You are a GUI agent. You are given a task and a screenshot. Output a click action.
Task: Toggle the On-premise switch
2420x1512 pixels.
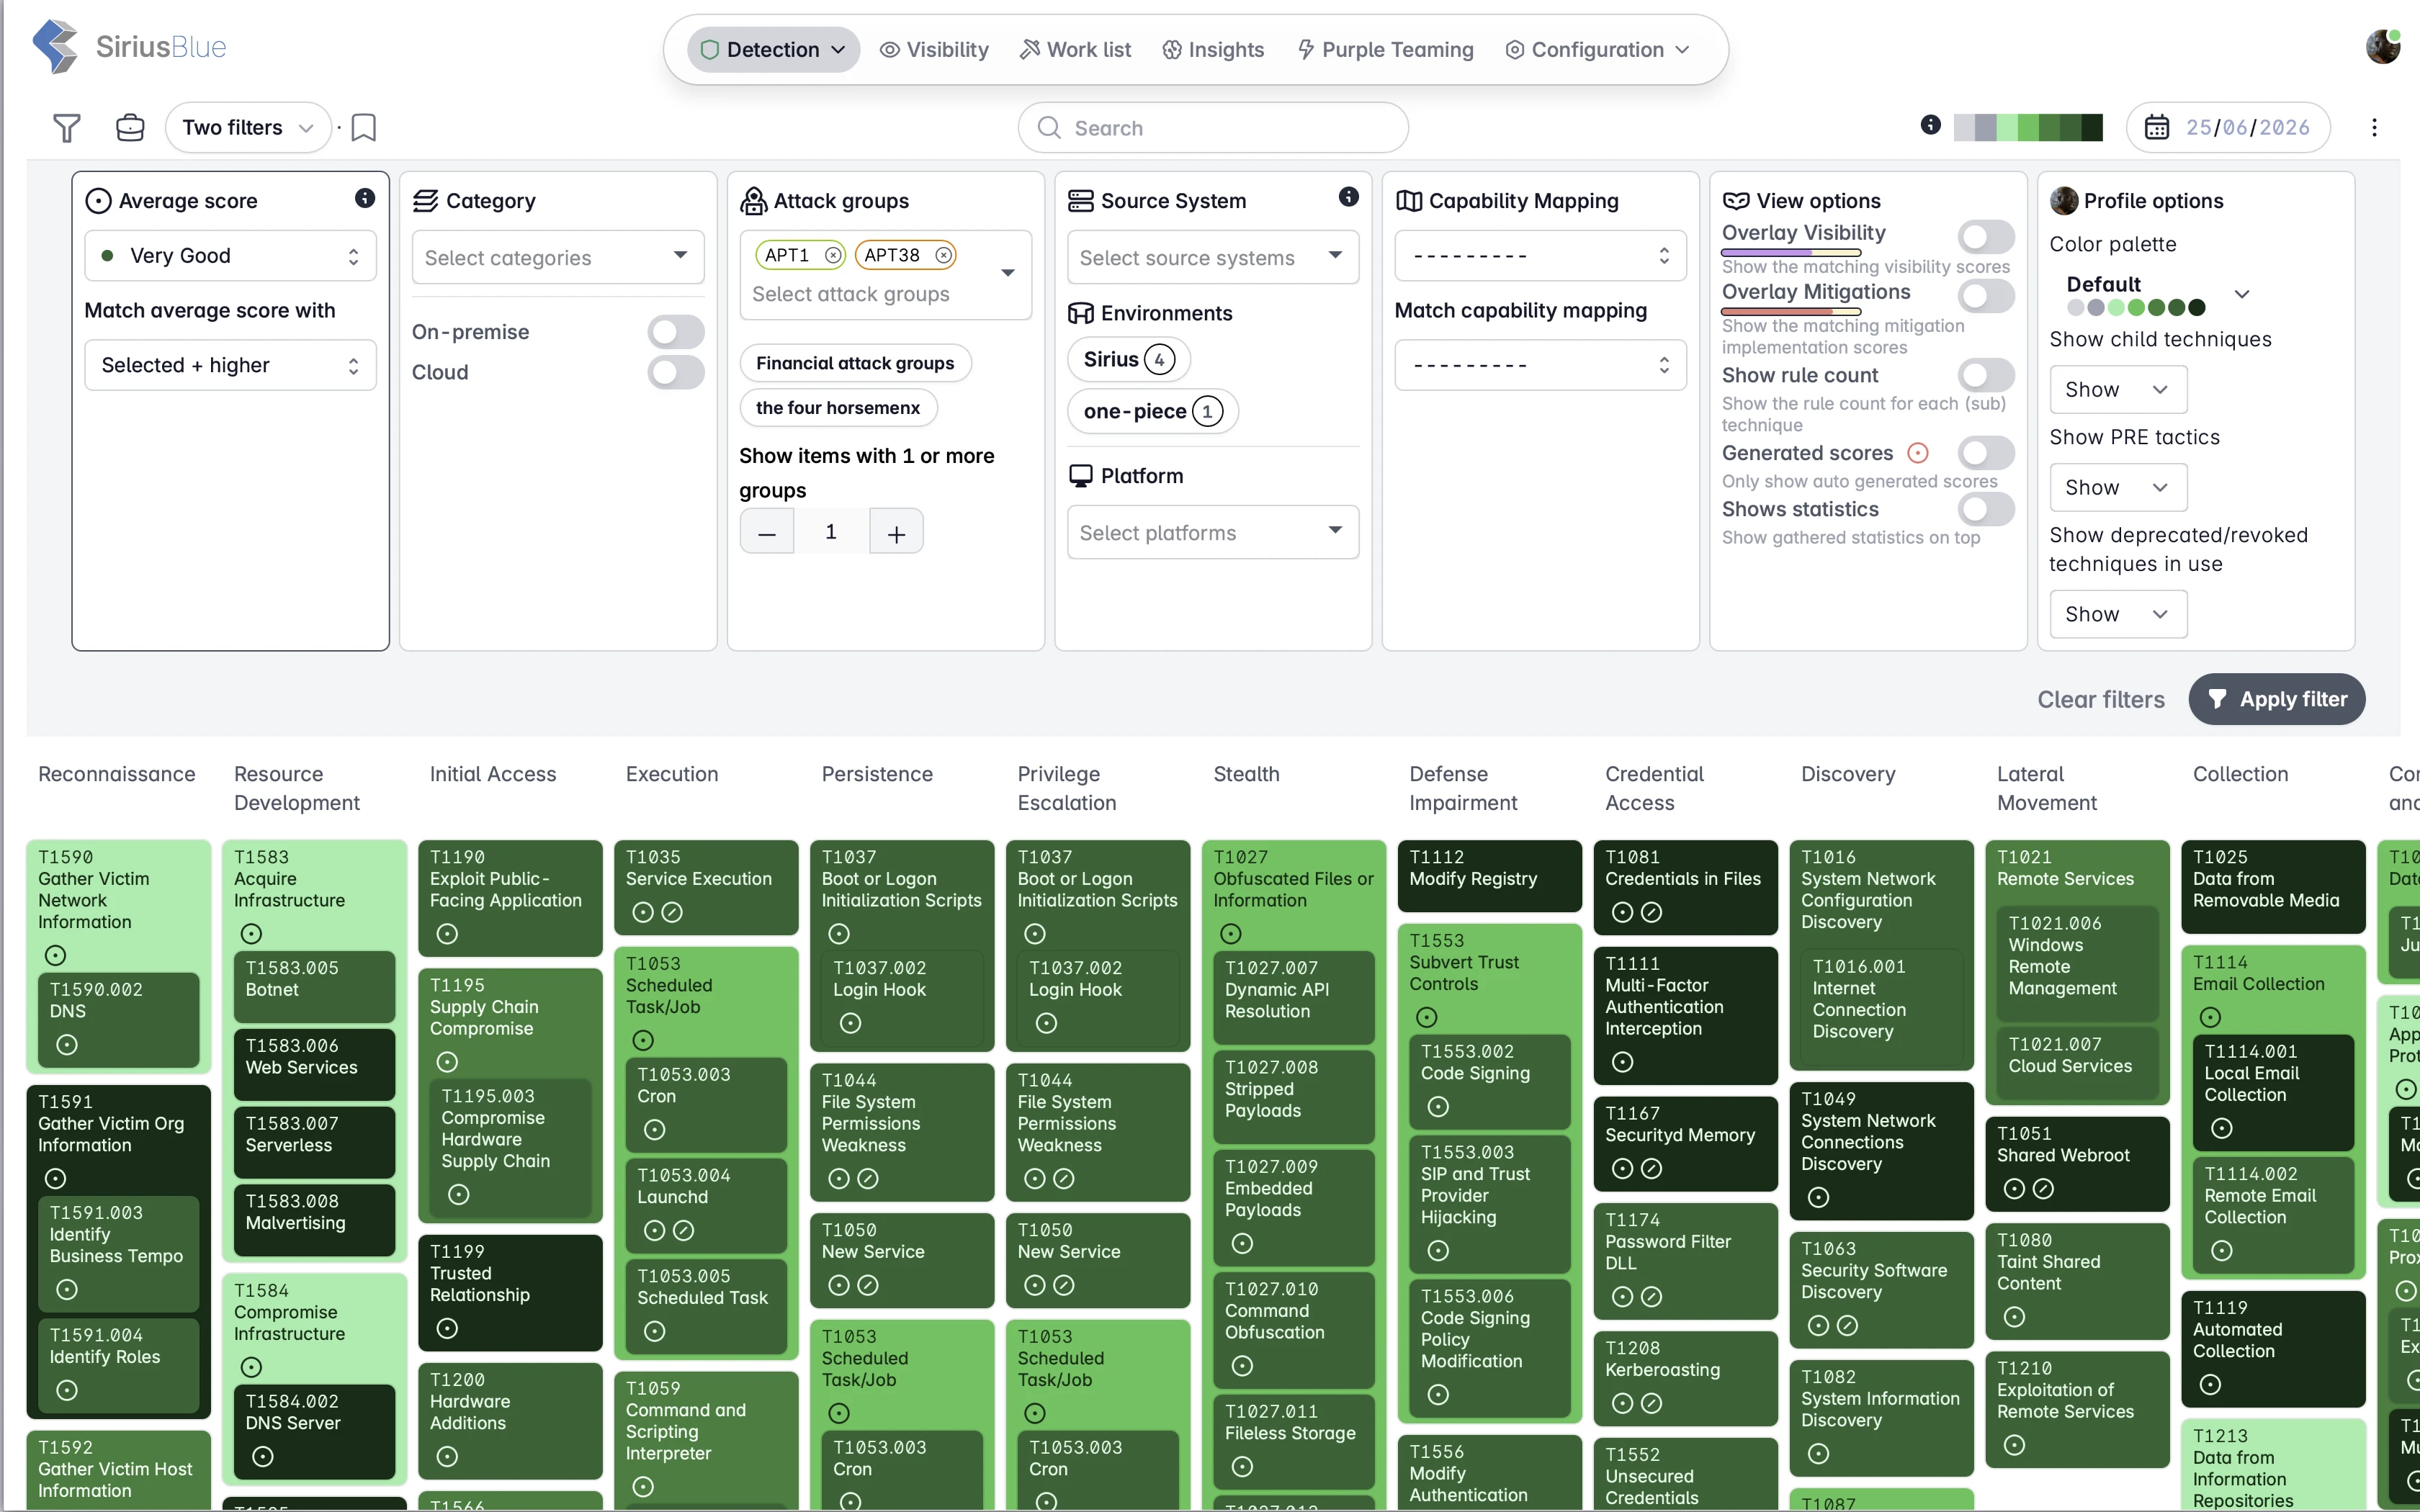[676, 332]
